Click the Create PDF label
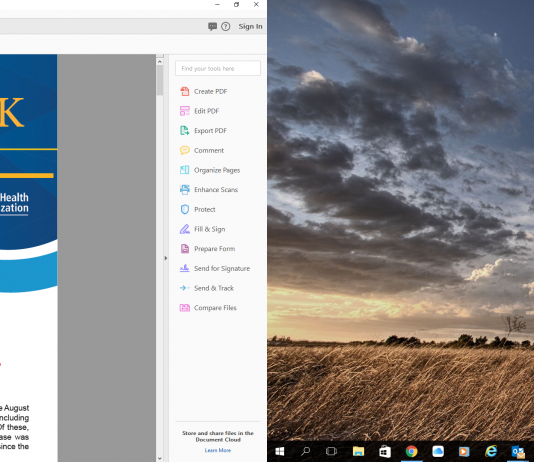The height and width of the screenshot is (462, 534). [x=210, y=92]
